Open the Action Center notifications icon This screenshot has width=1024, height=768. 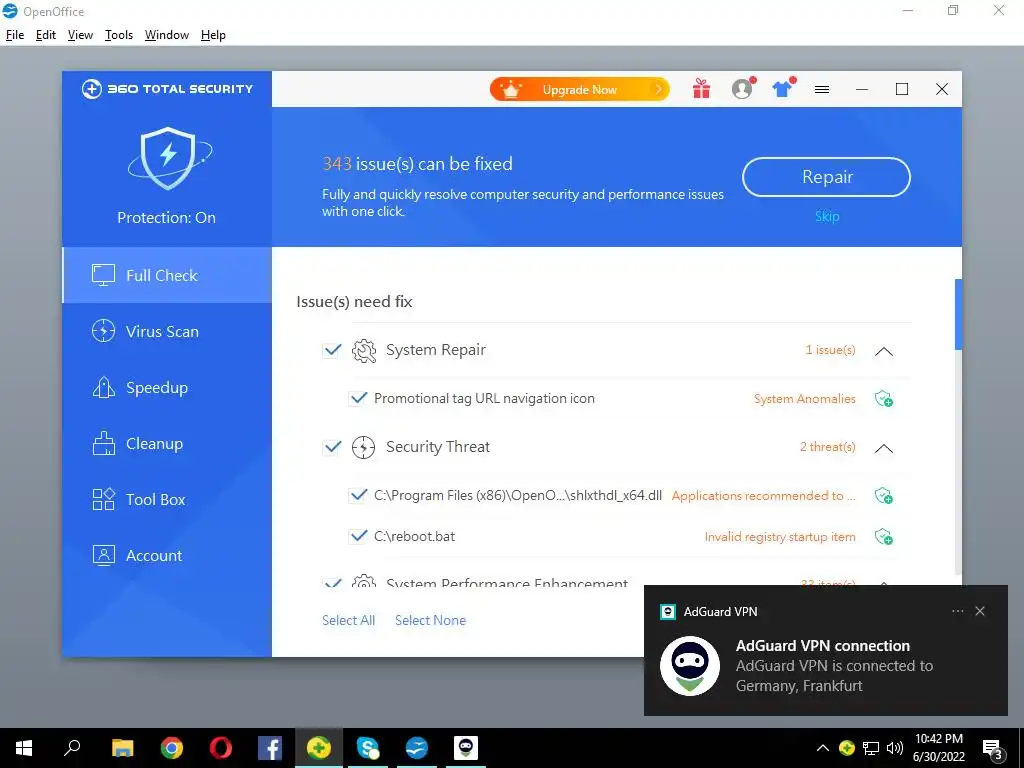(x=993, y=748)
